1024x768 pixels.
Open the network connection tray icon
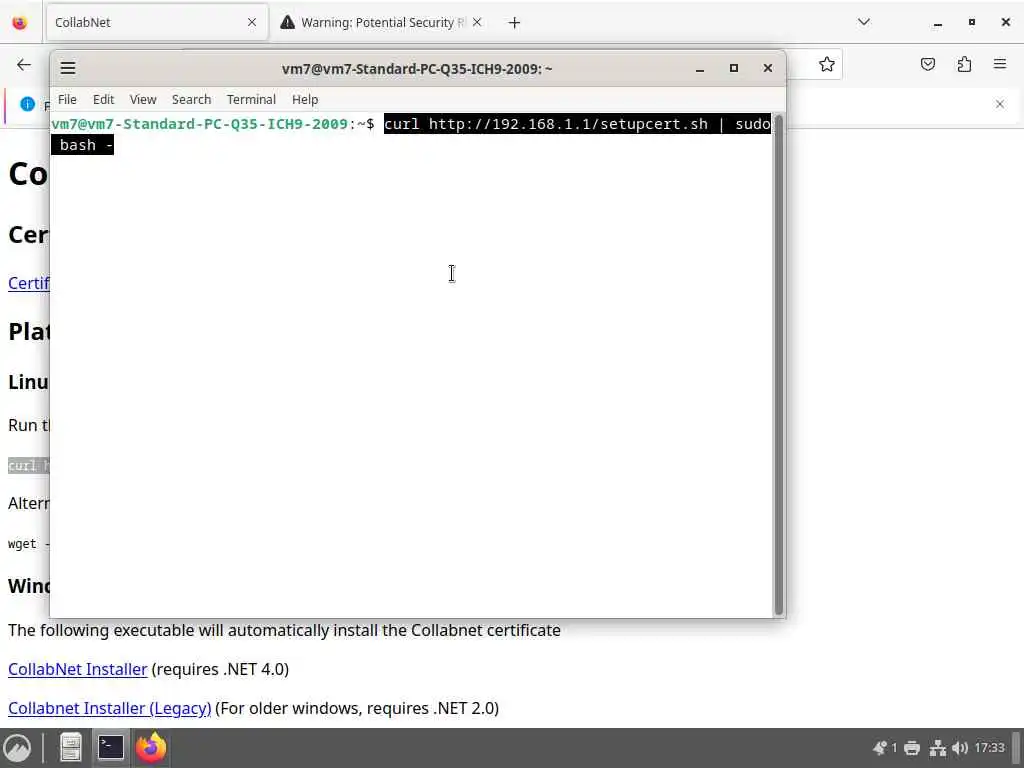(x=938, y=748)
